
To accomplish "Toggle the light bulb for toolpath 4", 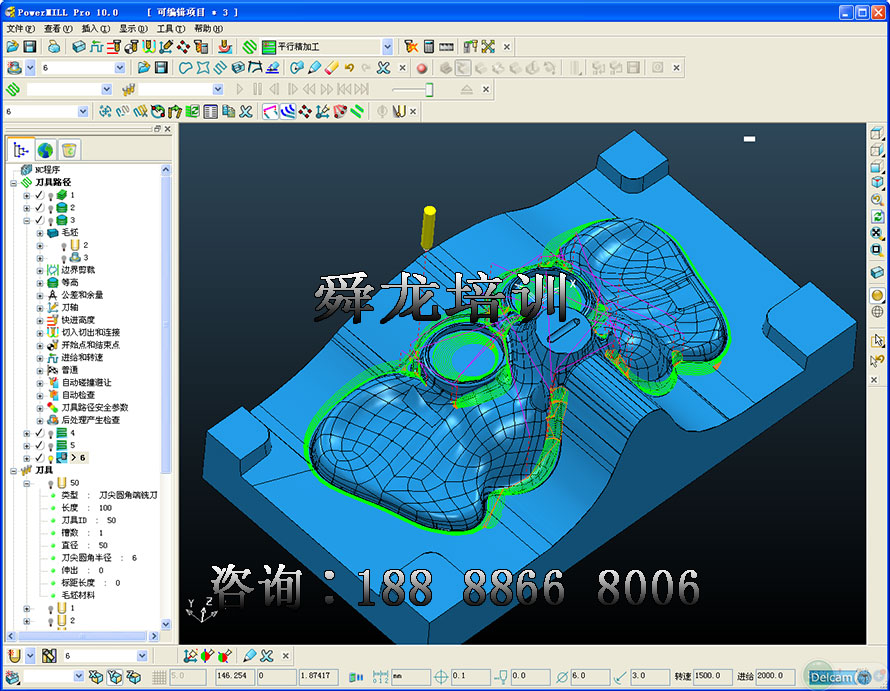I will pos(51,433).
